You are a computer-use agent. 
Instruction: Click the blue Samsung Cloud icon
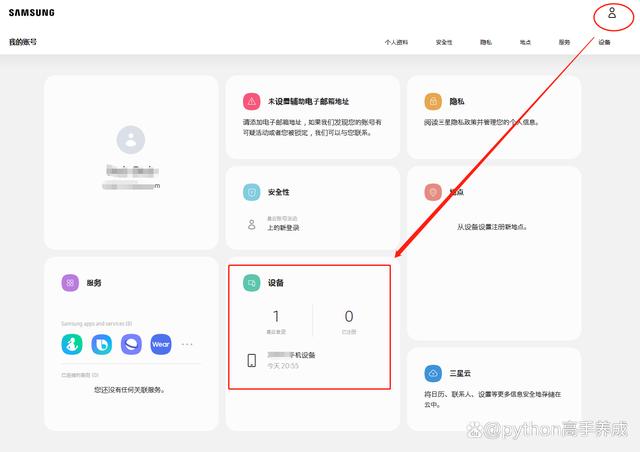433,373
